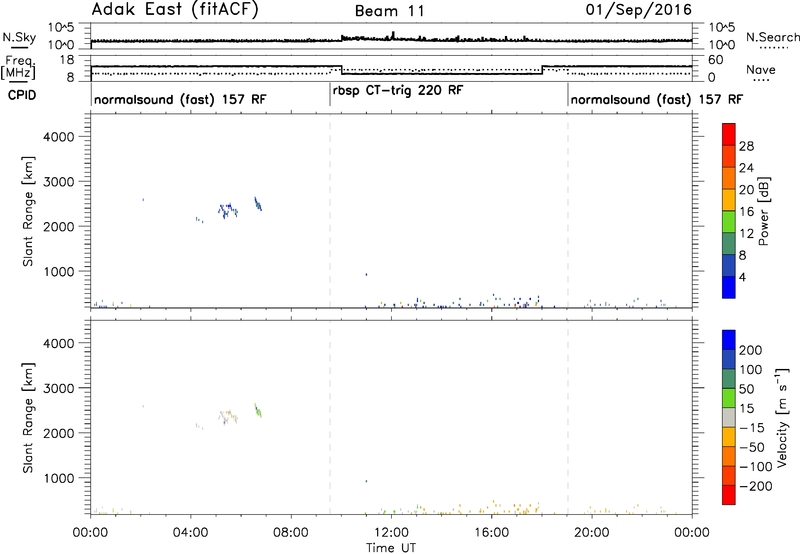This screenshot has width=800, height=554.
Task: Click the '28' label on the Power colorbar
Action: tap(746, 146)
